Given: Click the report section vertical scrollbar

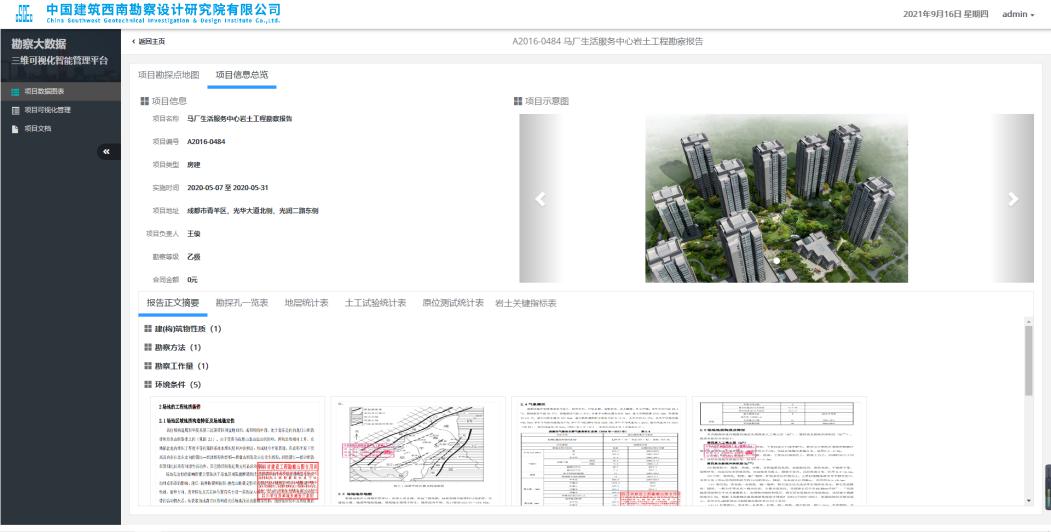Looking at the screenshot, I should [1028, 360].
